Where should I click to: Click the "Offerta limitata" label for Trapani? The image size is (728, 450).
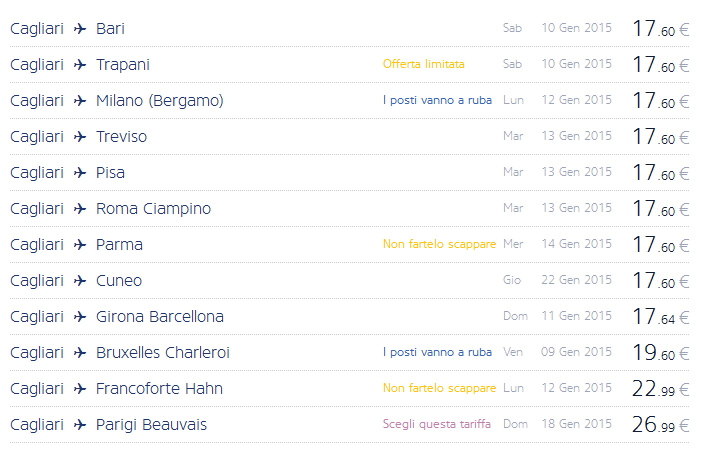click(423, 64)
